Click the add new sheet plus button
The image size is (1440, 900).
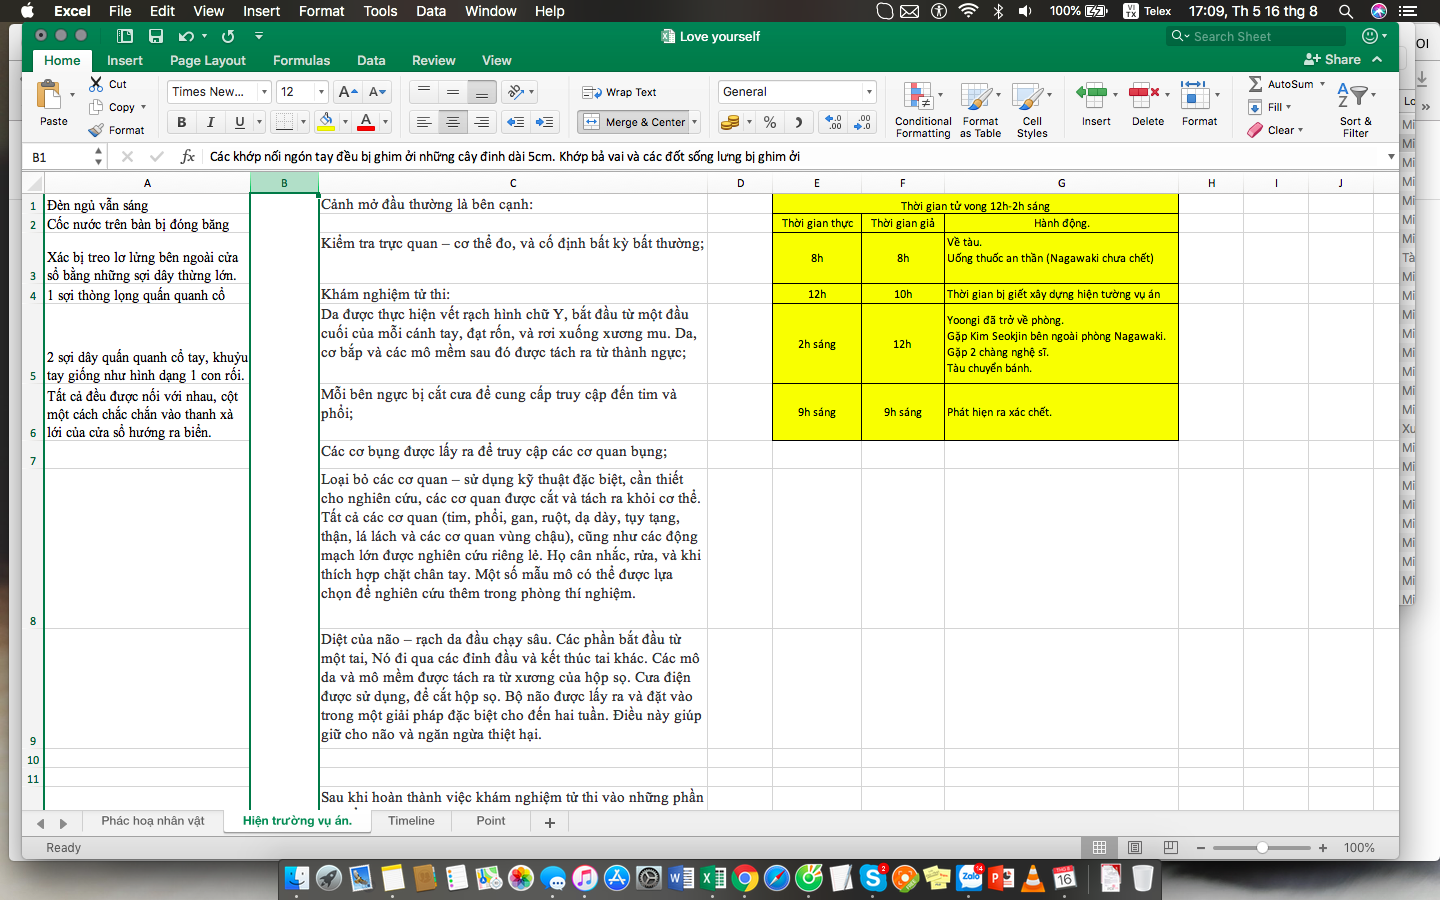point(549,822)
